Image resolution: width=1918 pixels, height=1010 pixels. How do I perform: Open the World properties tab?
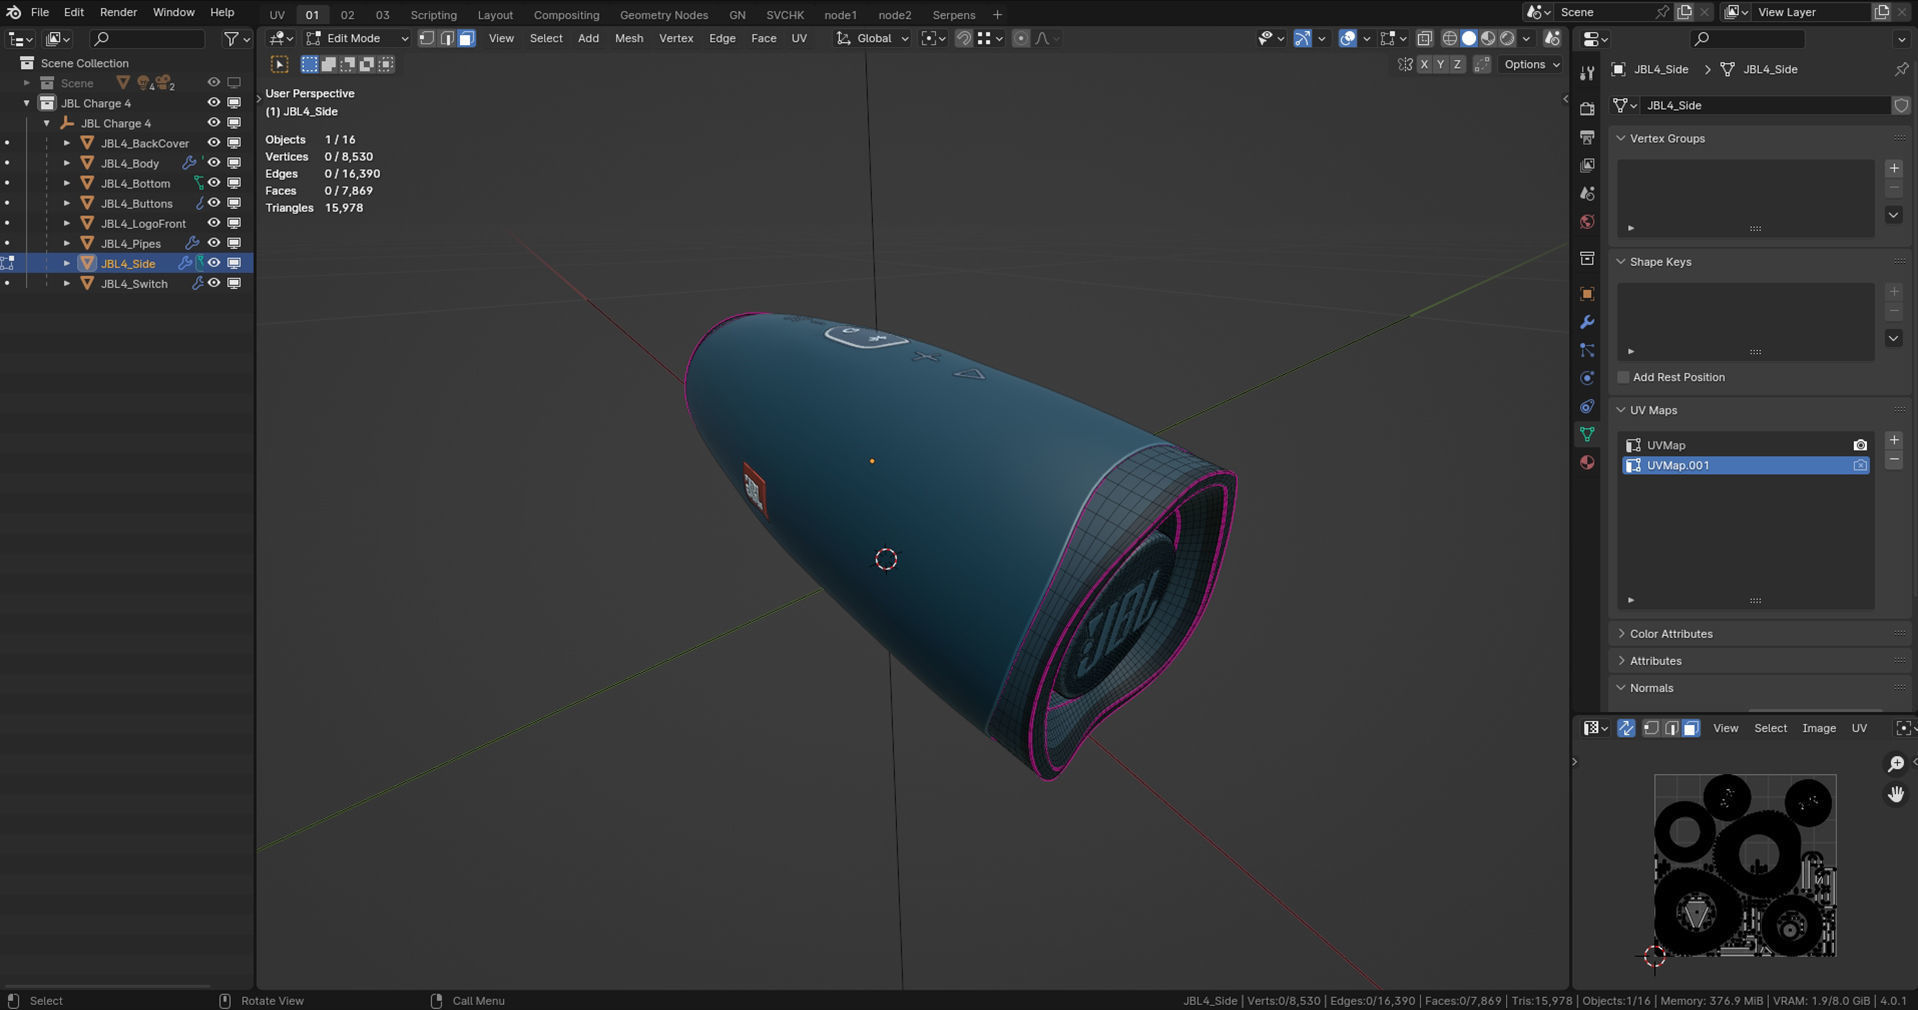coord(1587,221)
